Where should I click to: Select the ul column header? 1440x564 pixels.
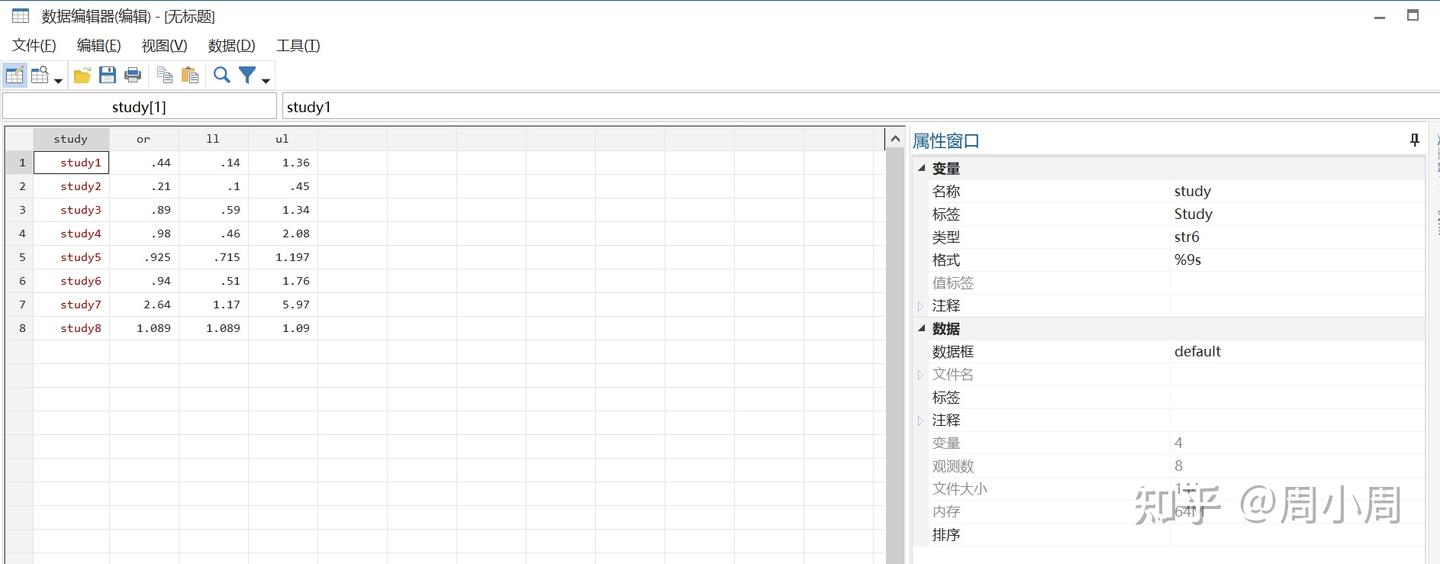tap(283, 139)
